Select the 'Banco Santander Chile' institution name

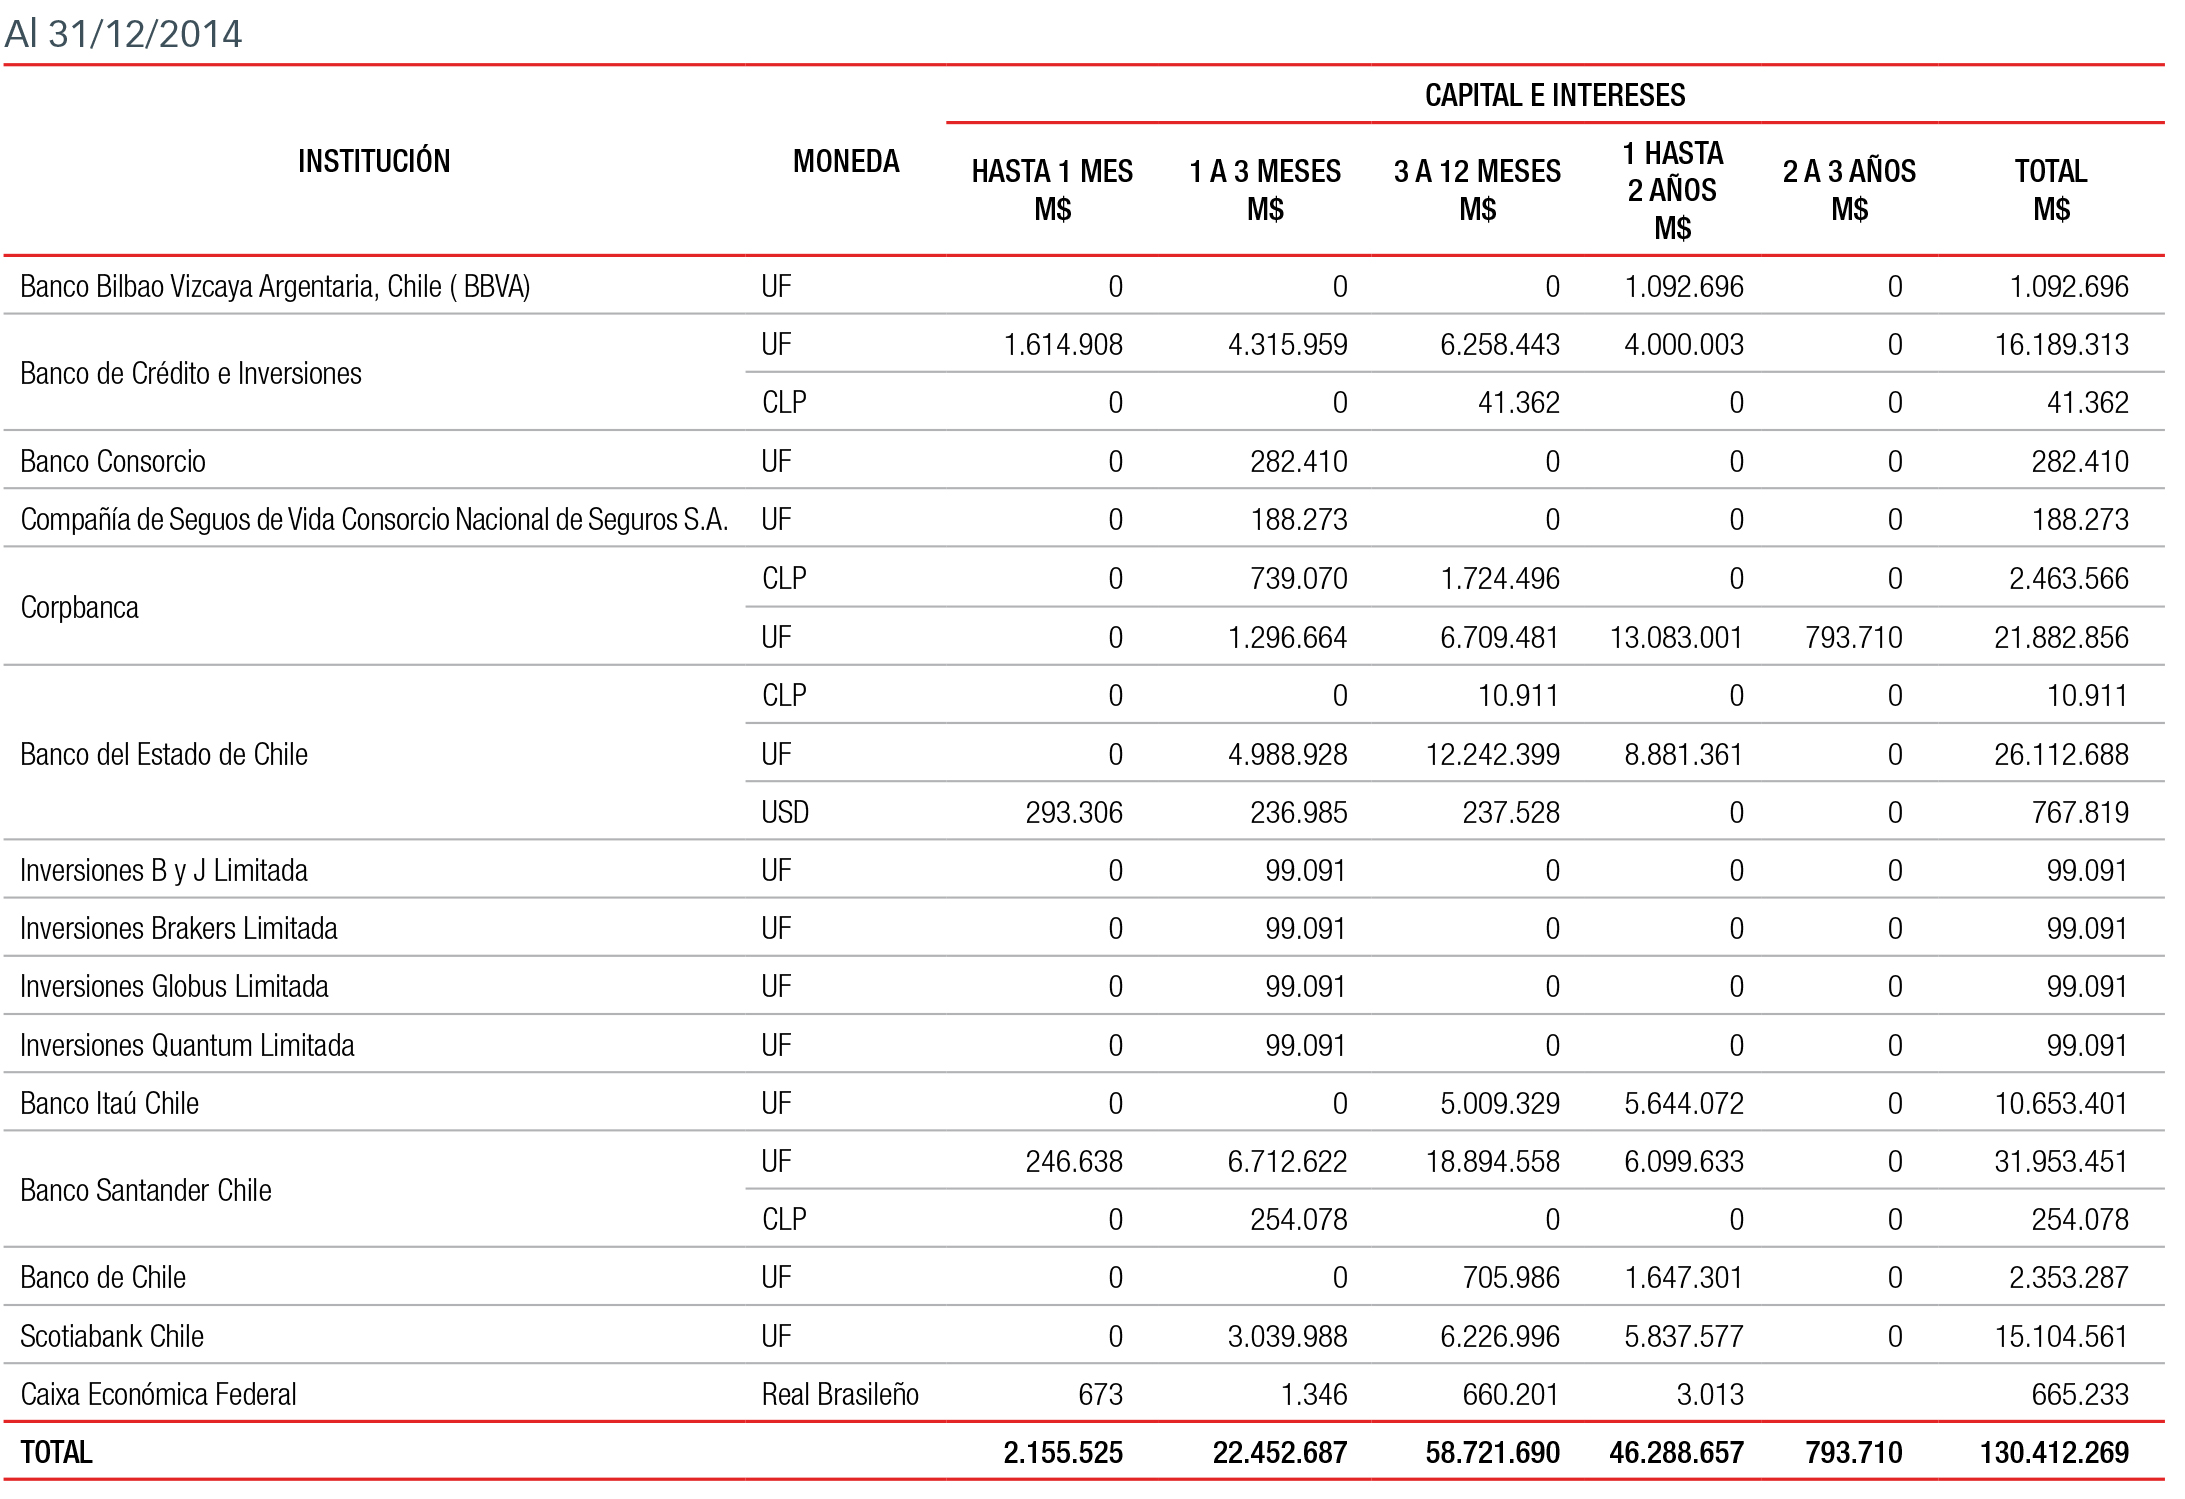coord(146,1191)
